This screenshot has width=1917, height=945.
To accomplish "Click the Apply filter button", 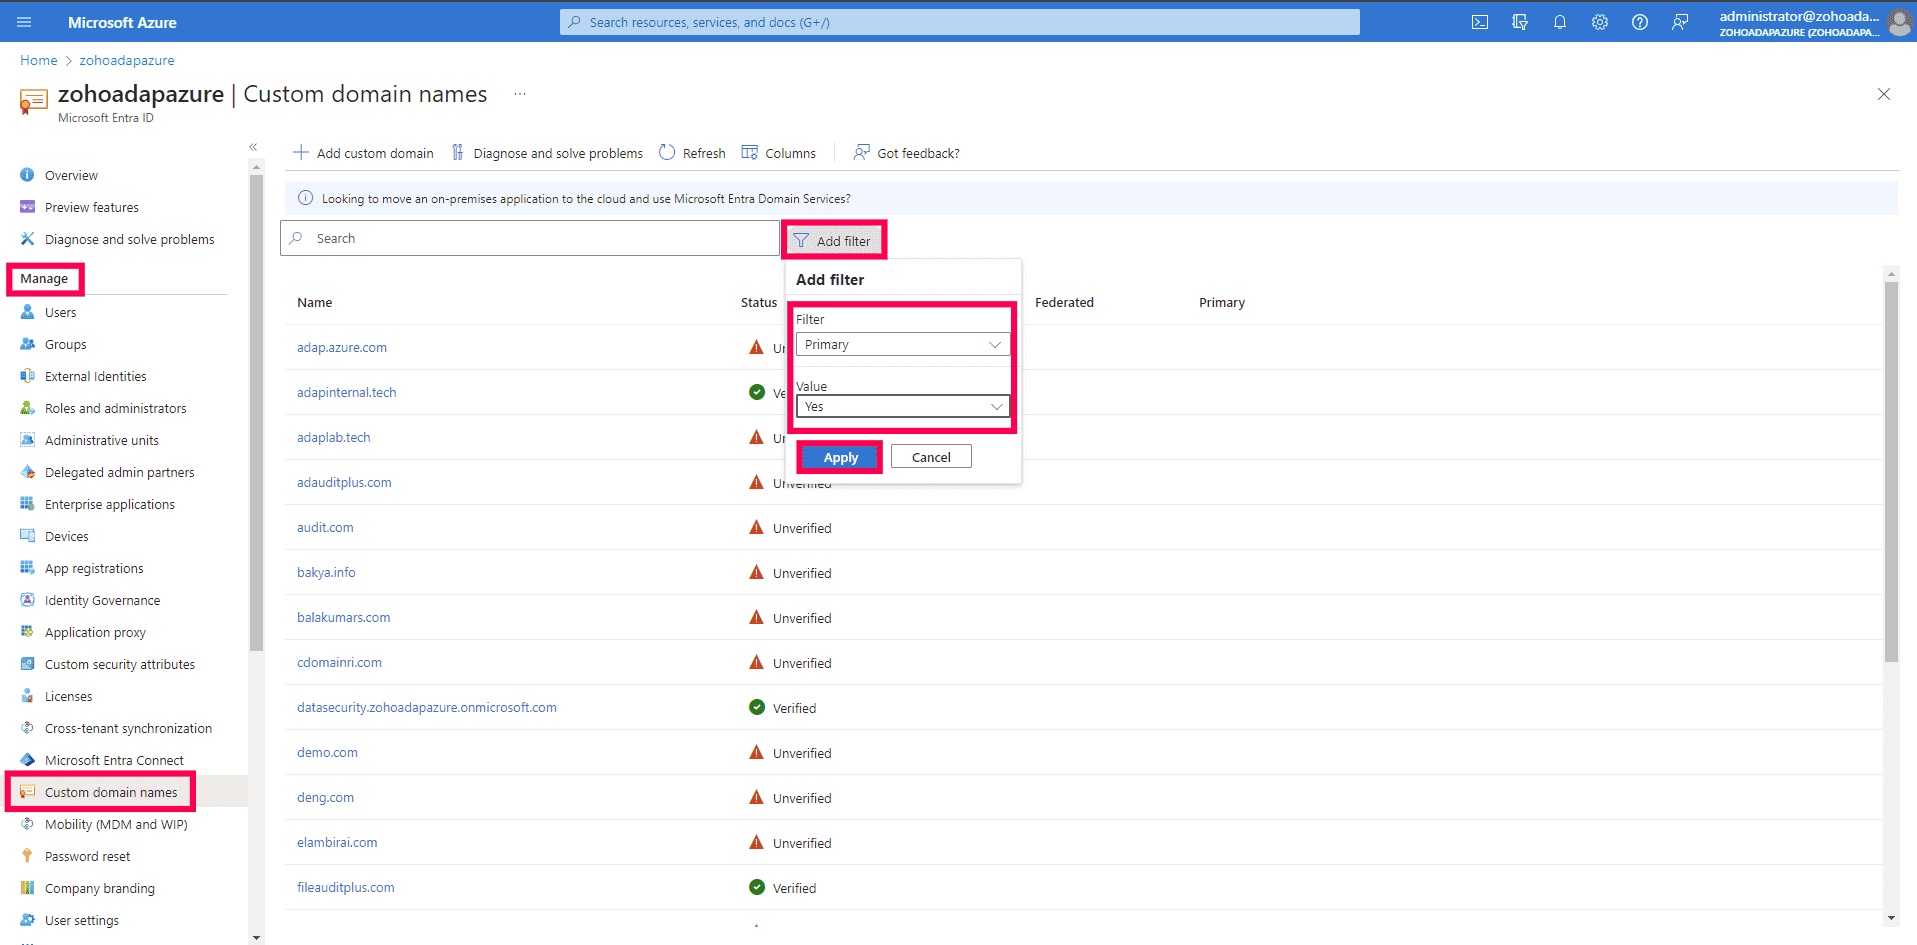I will [x=840, y=457].
